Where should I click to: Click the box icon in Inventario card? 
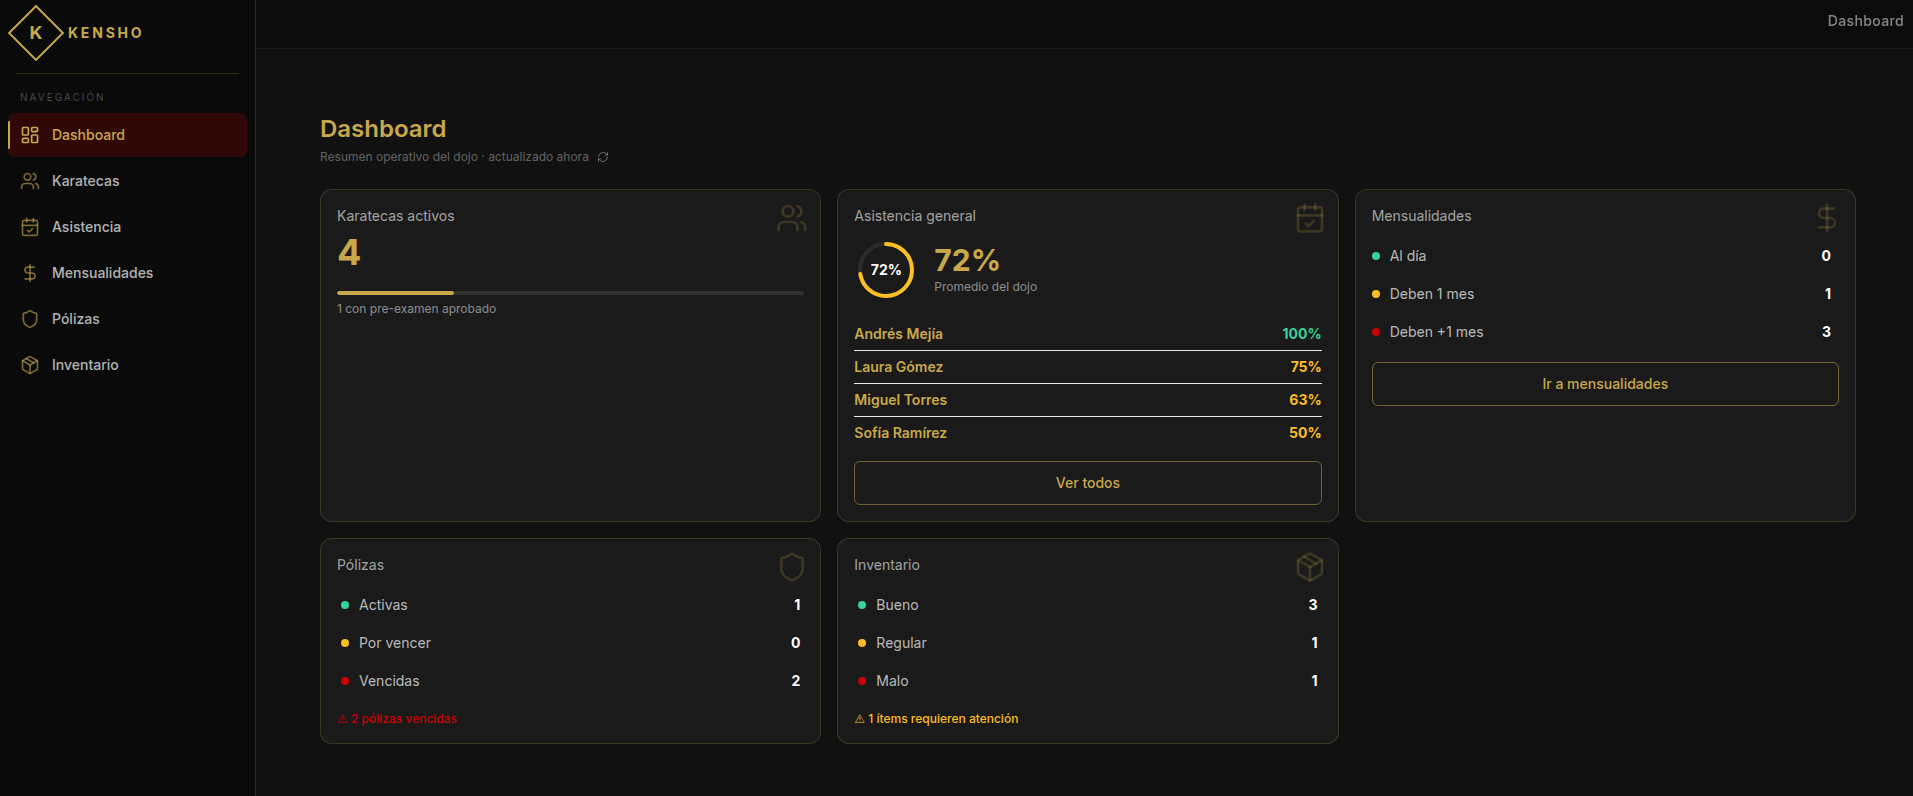[x=1310, y=567]
